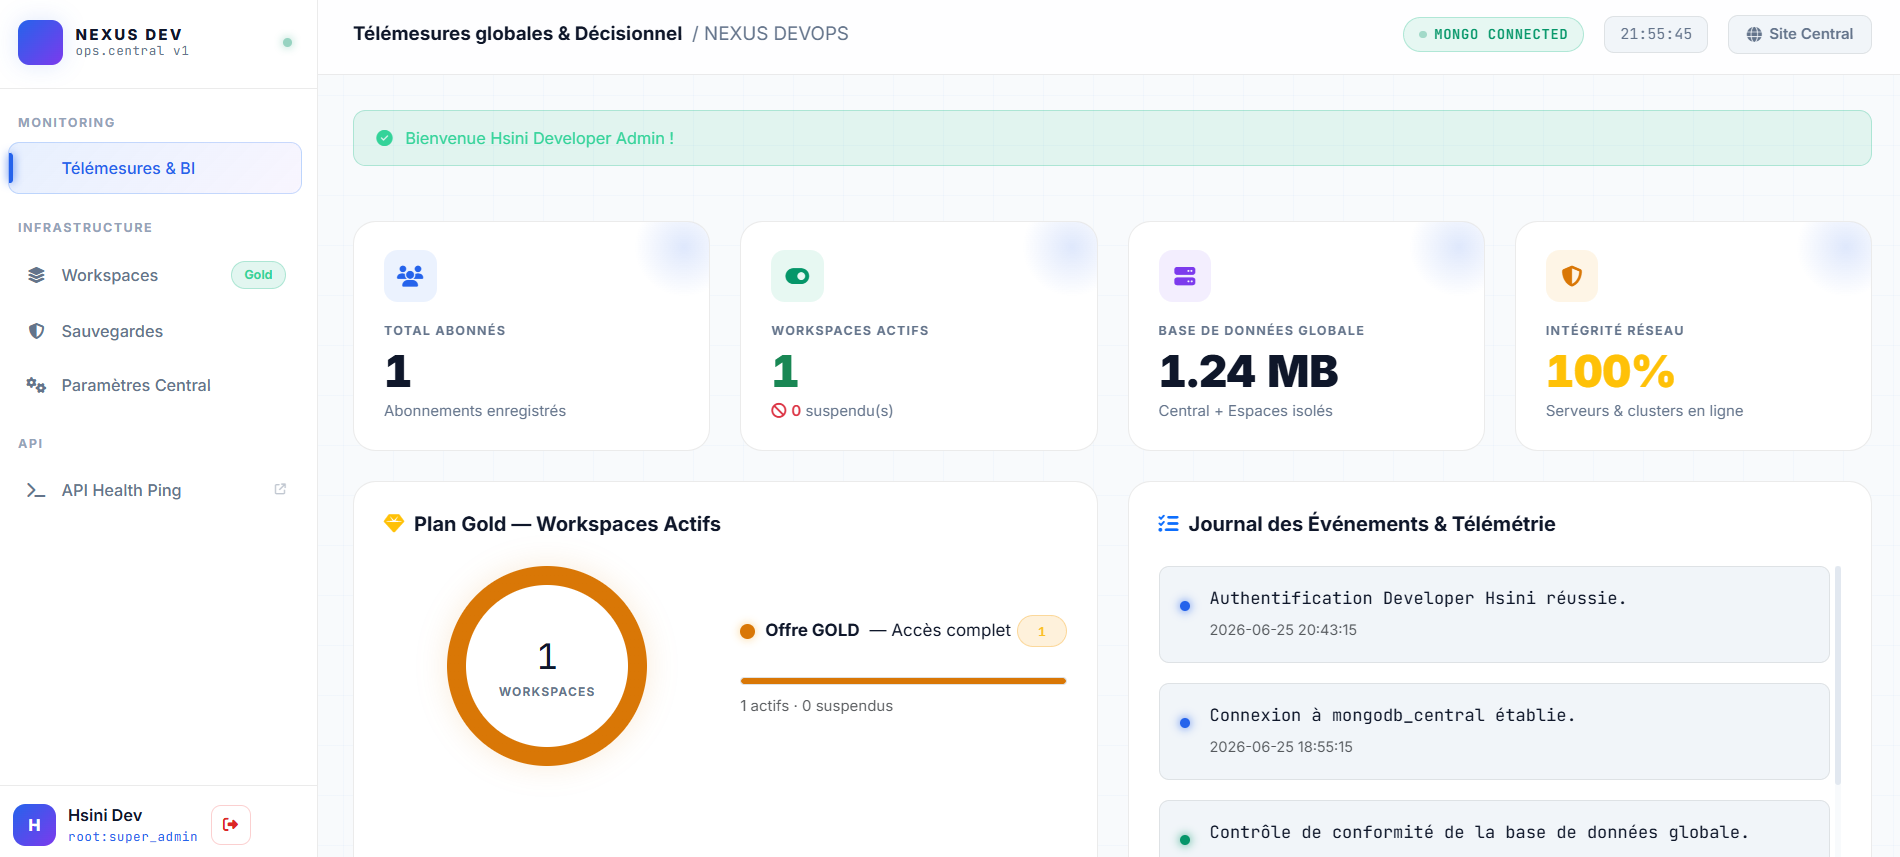Click the Sauvegardes shield icon
The image size is (1900, 857).
pos(36,331)
